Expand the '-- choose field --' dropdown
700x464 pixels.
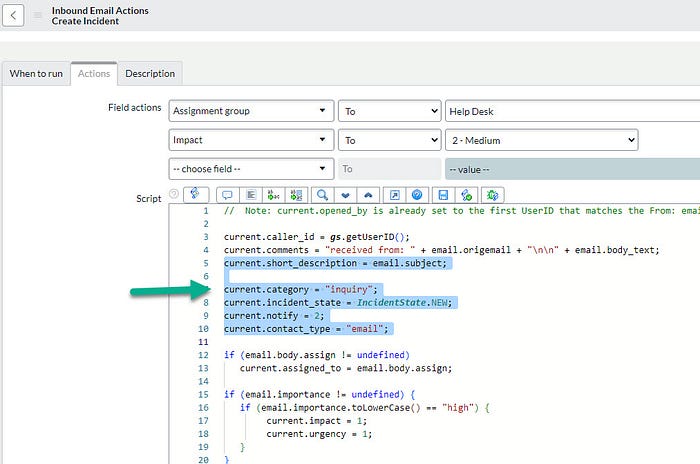250,169
